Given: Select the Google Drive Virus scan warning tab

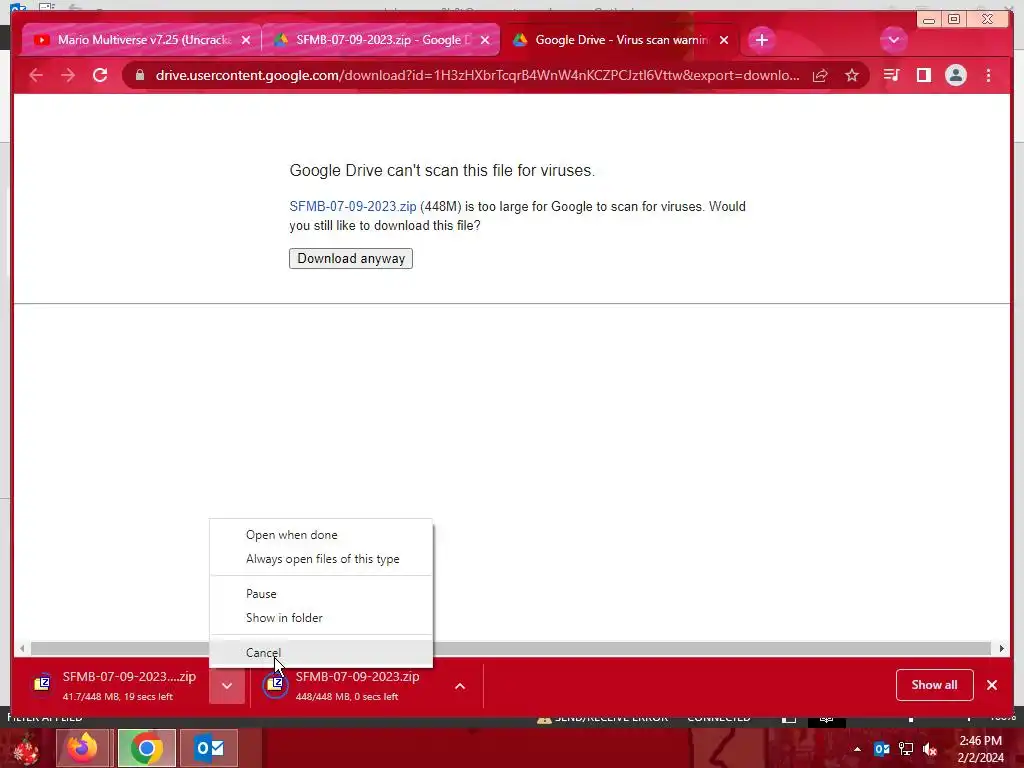Looking at the screenshot, I should tap(620, 40).
